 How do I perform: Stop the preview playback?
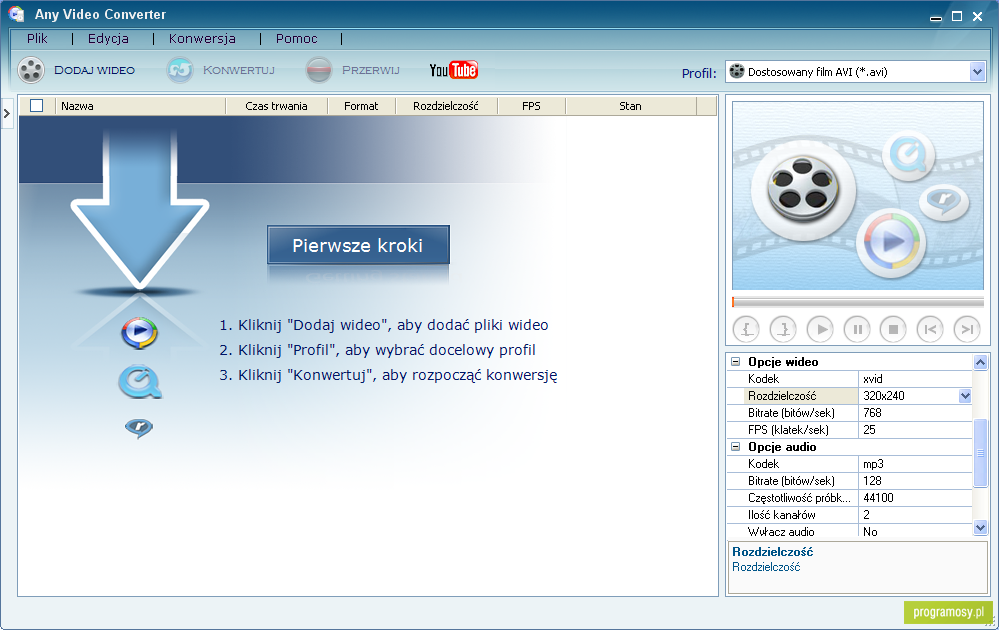coord(893,329)
